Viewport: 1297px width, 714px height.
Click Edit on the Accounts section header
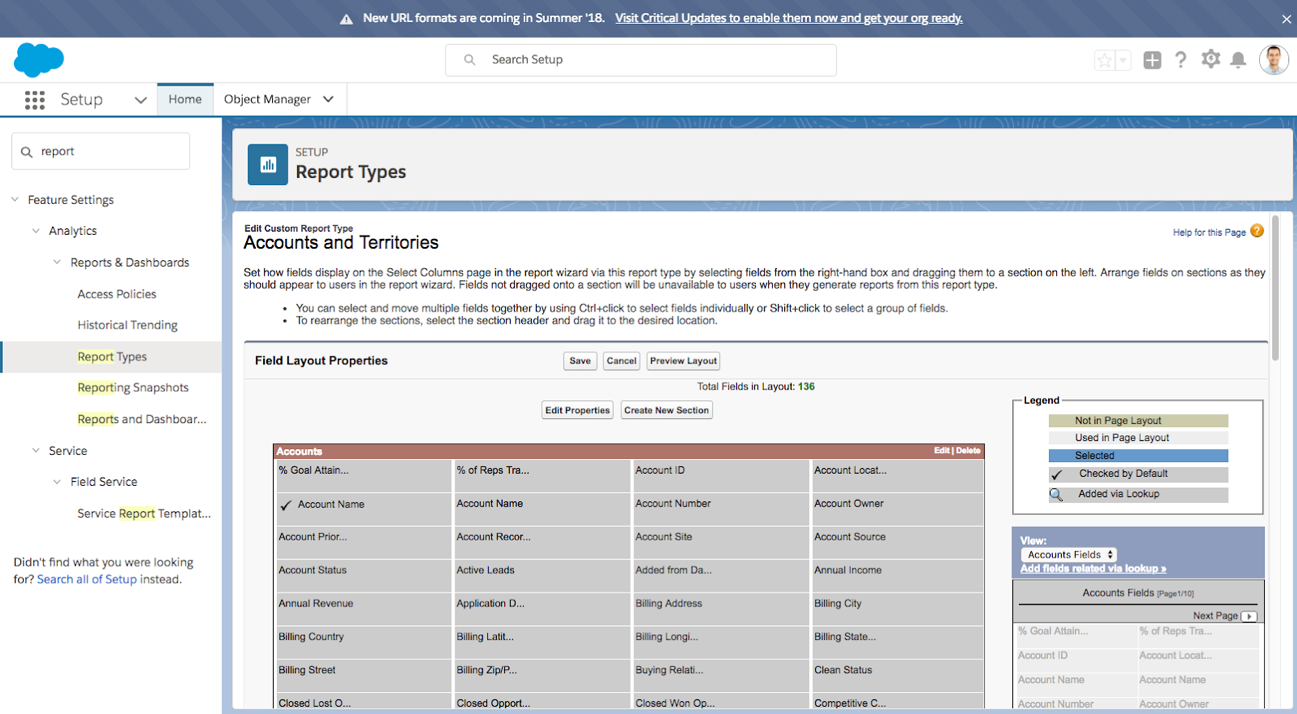pyautogui.click(x=941, y=451)
